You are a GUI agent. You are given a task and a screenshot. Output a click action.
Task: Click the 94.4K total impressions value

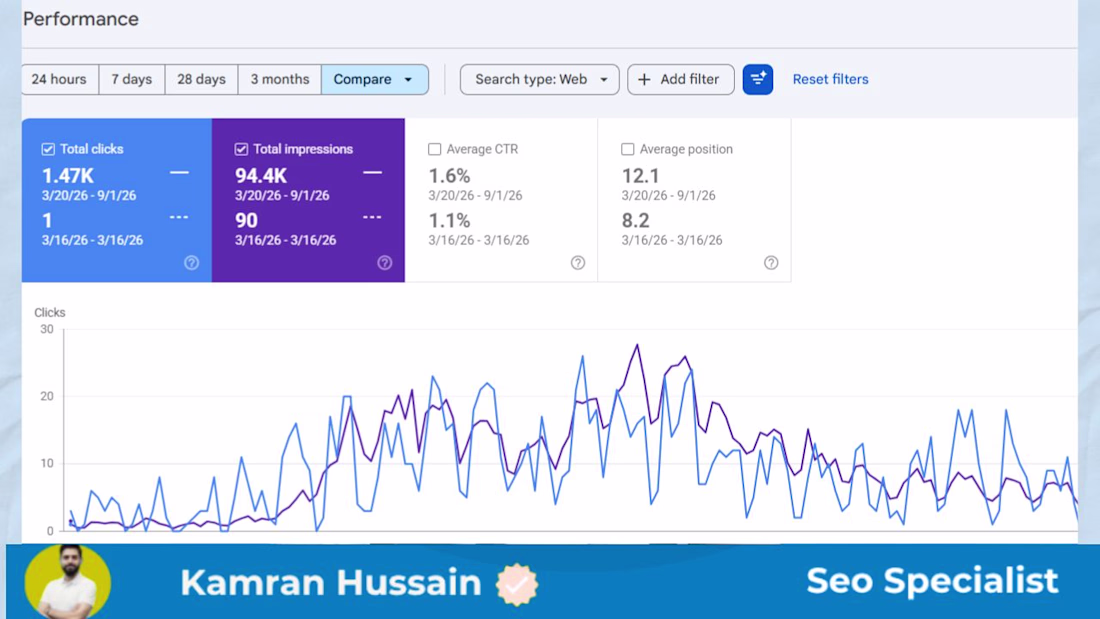261,175
